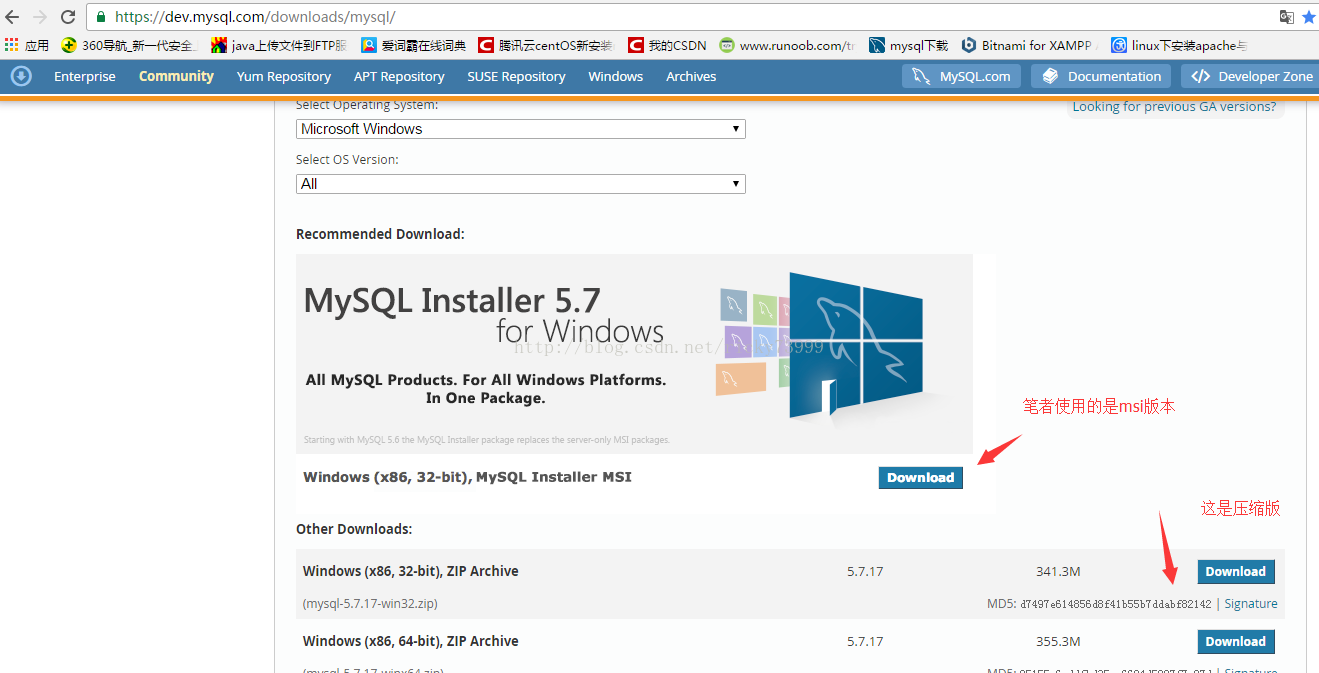Open the SUSE Repository tab
Viewport: 1319px width, 673px height.
click(x=516, y=76)
